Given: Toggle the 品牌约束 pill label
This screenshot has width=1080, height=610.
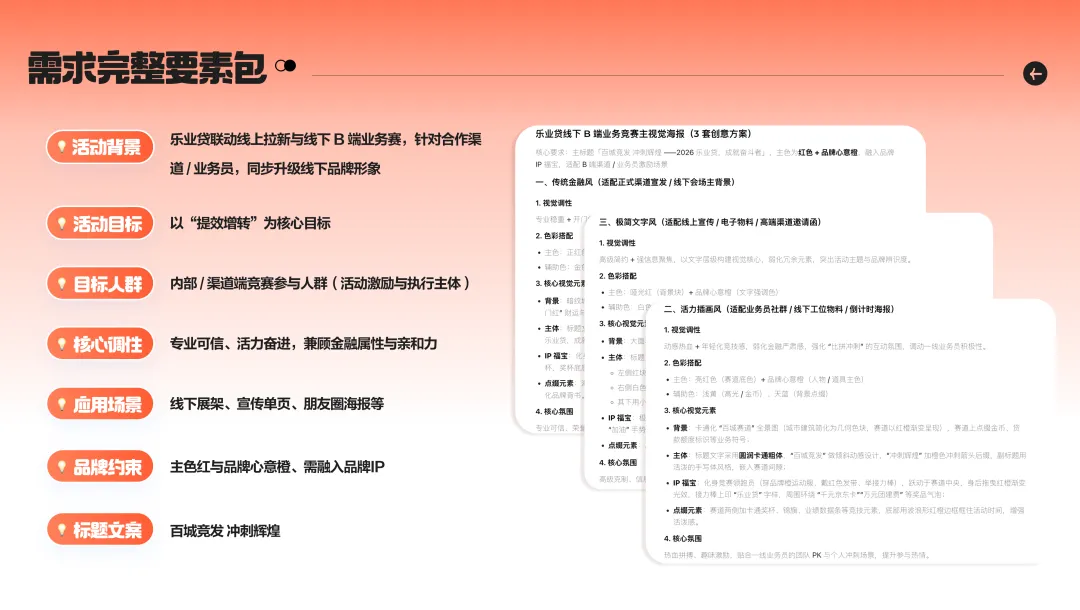Looking at the screenshot, I should pos(105,466).
